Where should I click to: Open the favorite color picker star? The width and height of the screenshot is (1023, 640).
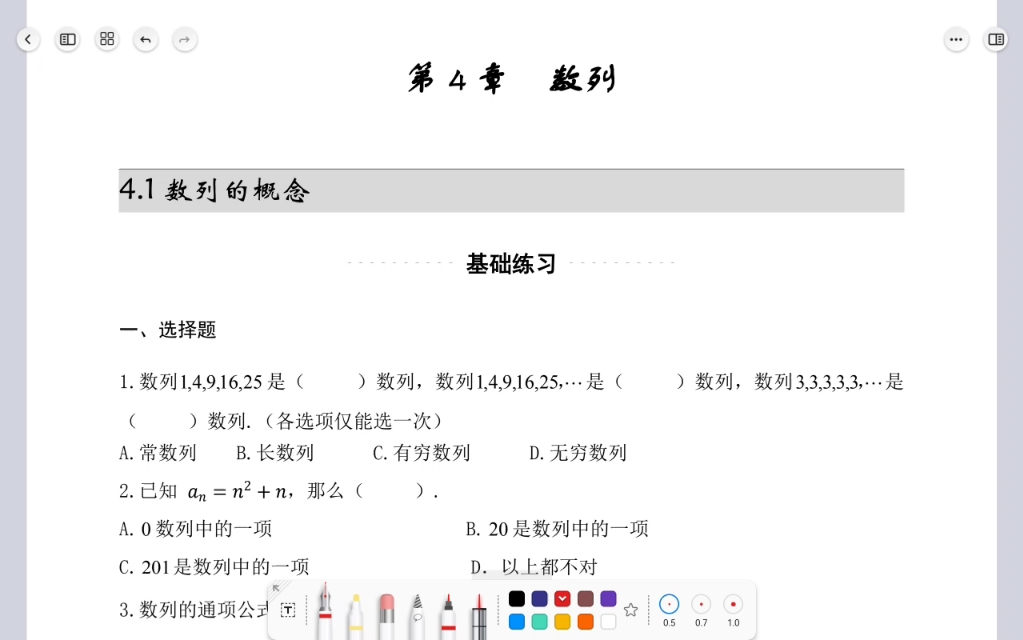click(x=631, y=608)
